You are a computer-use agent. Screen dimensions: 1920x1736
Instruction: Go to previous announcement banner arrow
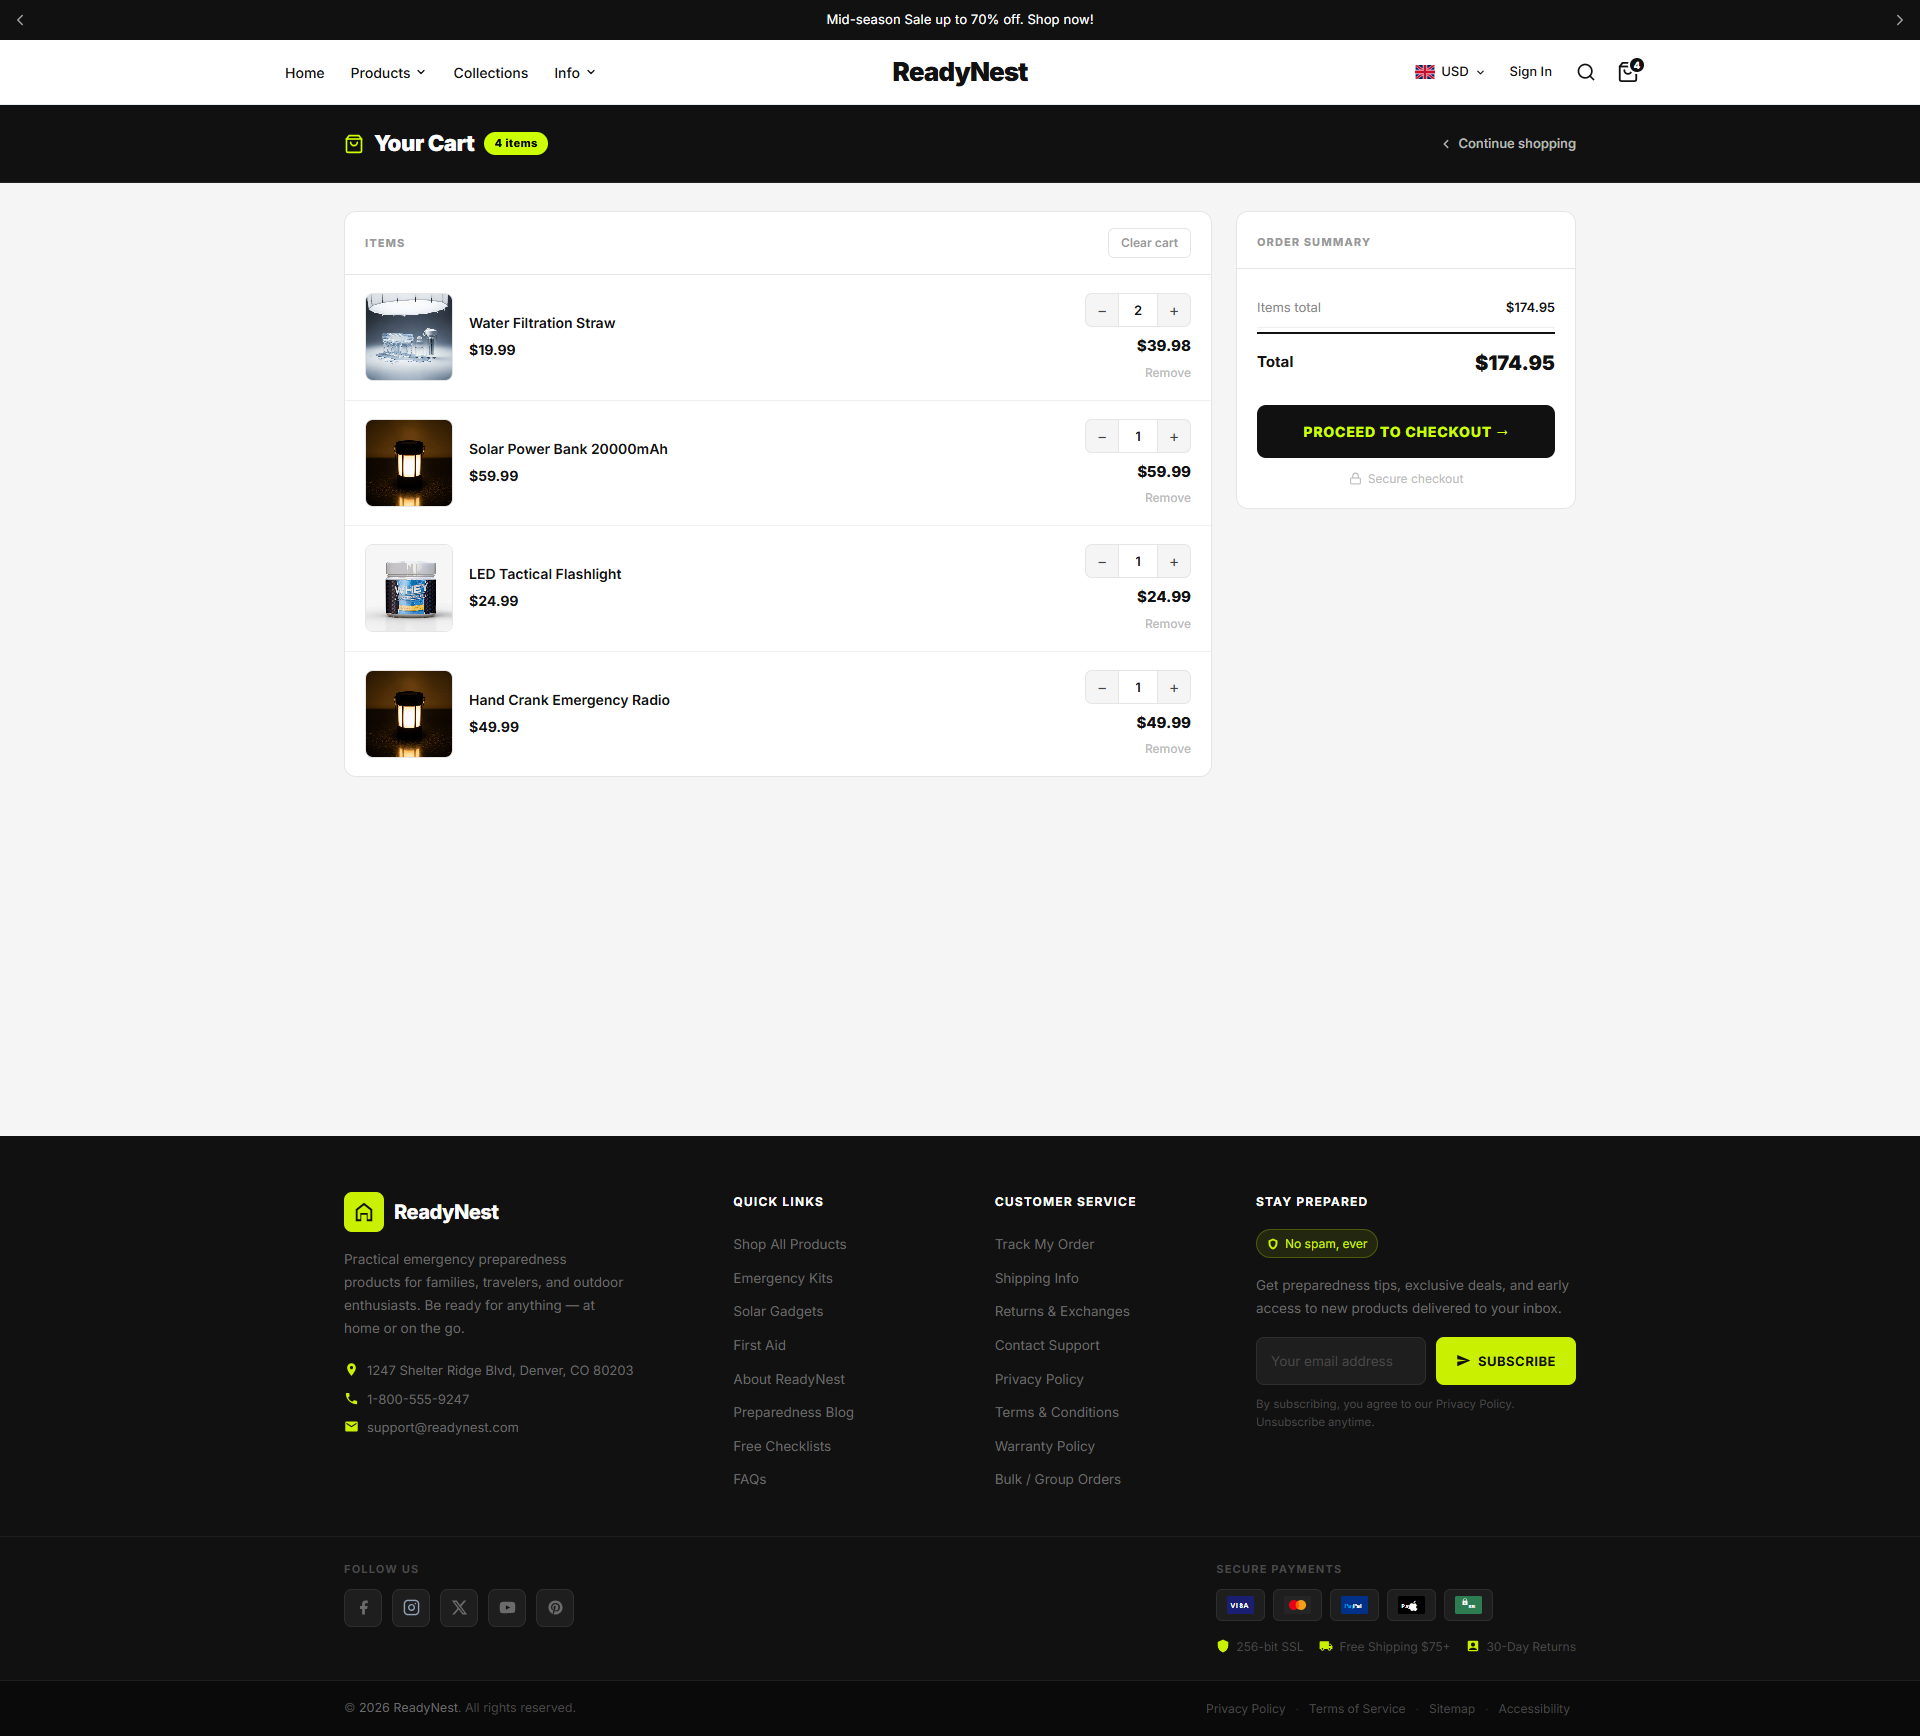click(x=20, y=20)
